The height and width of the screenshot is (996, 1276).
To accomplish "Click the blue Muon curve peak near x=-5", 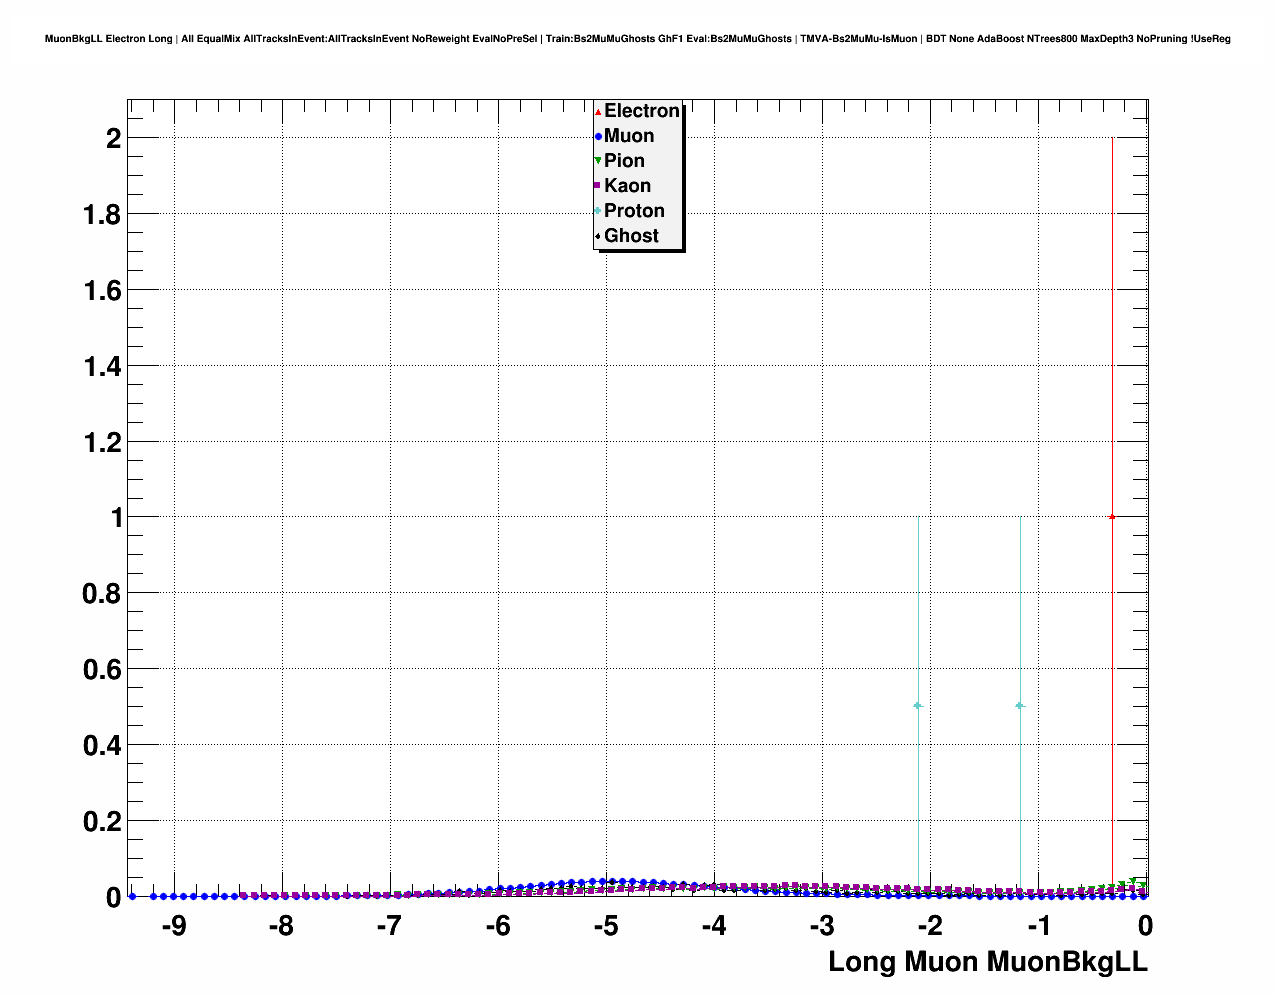I will pos(605,881).
